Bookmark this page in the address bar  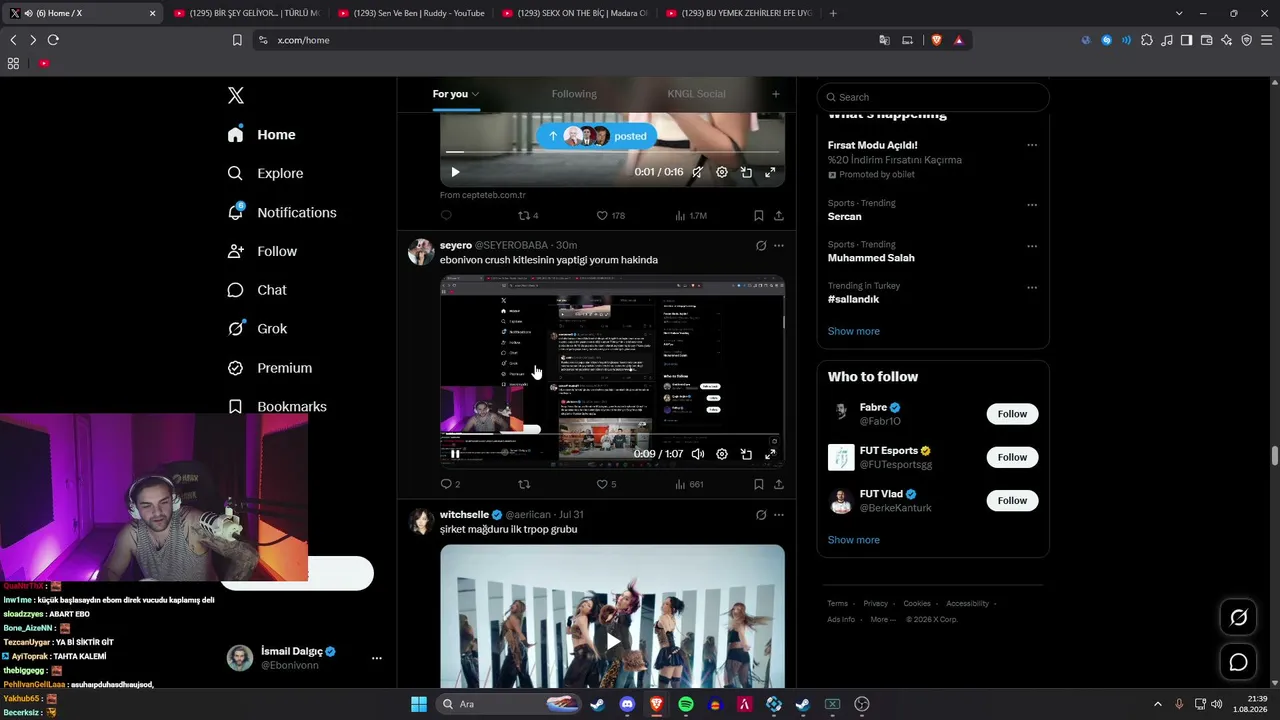point(237,40)
